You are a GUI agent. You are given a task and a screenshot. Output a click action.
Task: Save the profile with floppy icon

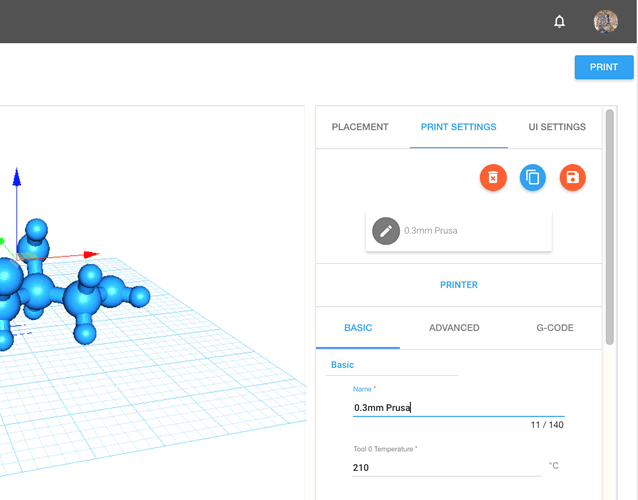pos(572,177)
